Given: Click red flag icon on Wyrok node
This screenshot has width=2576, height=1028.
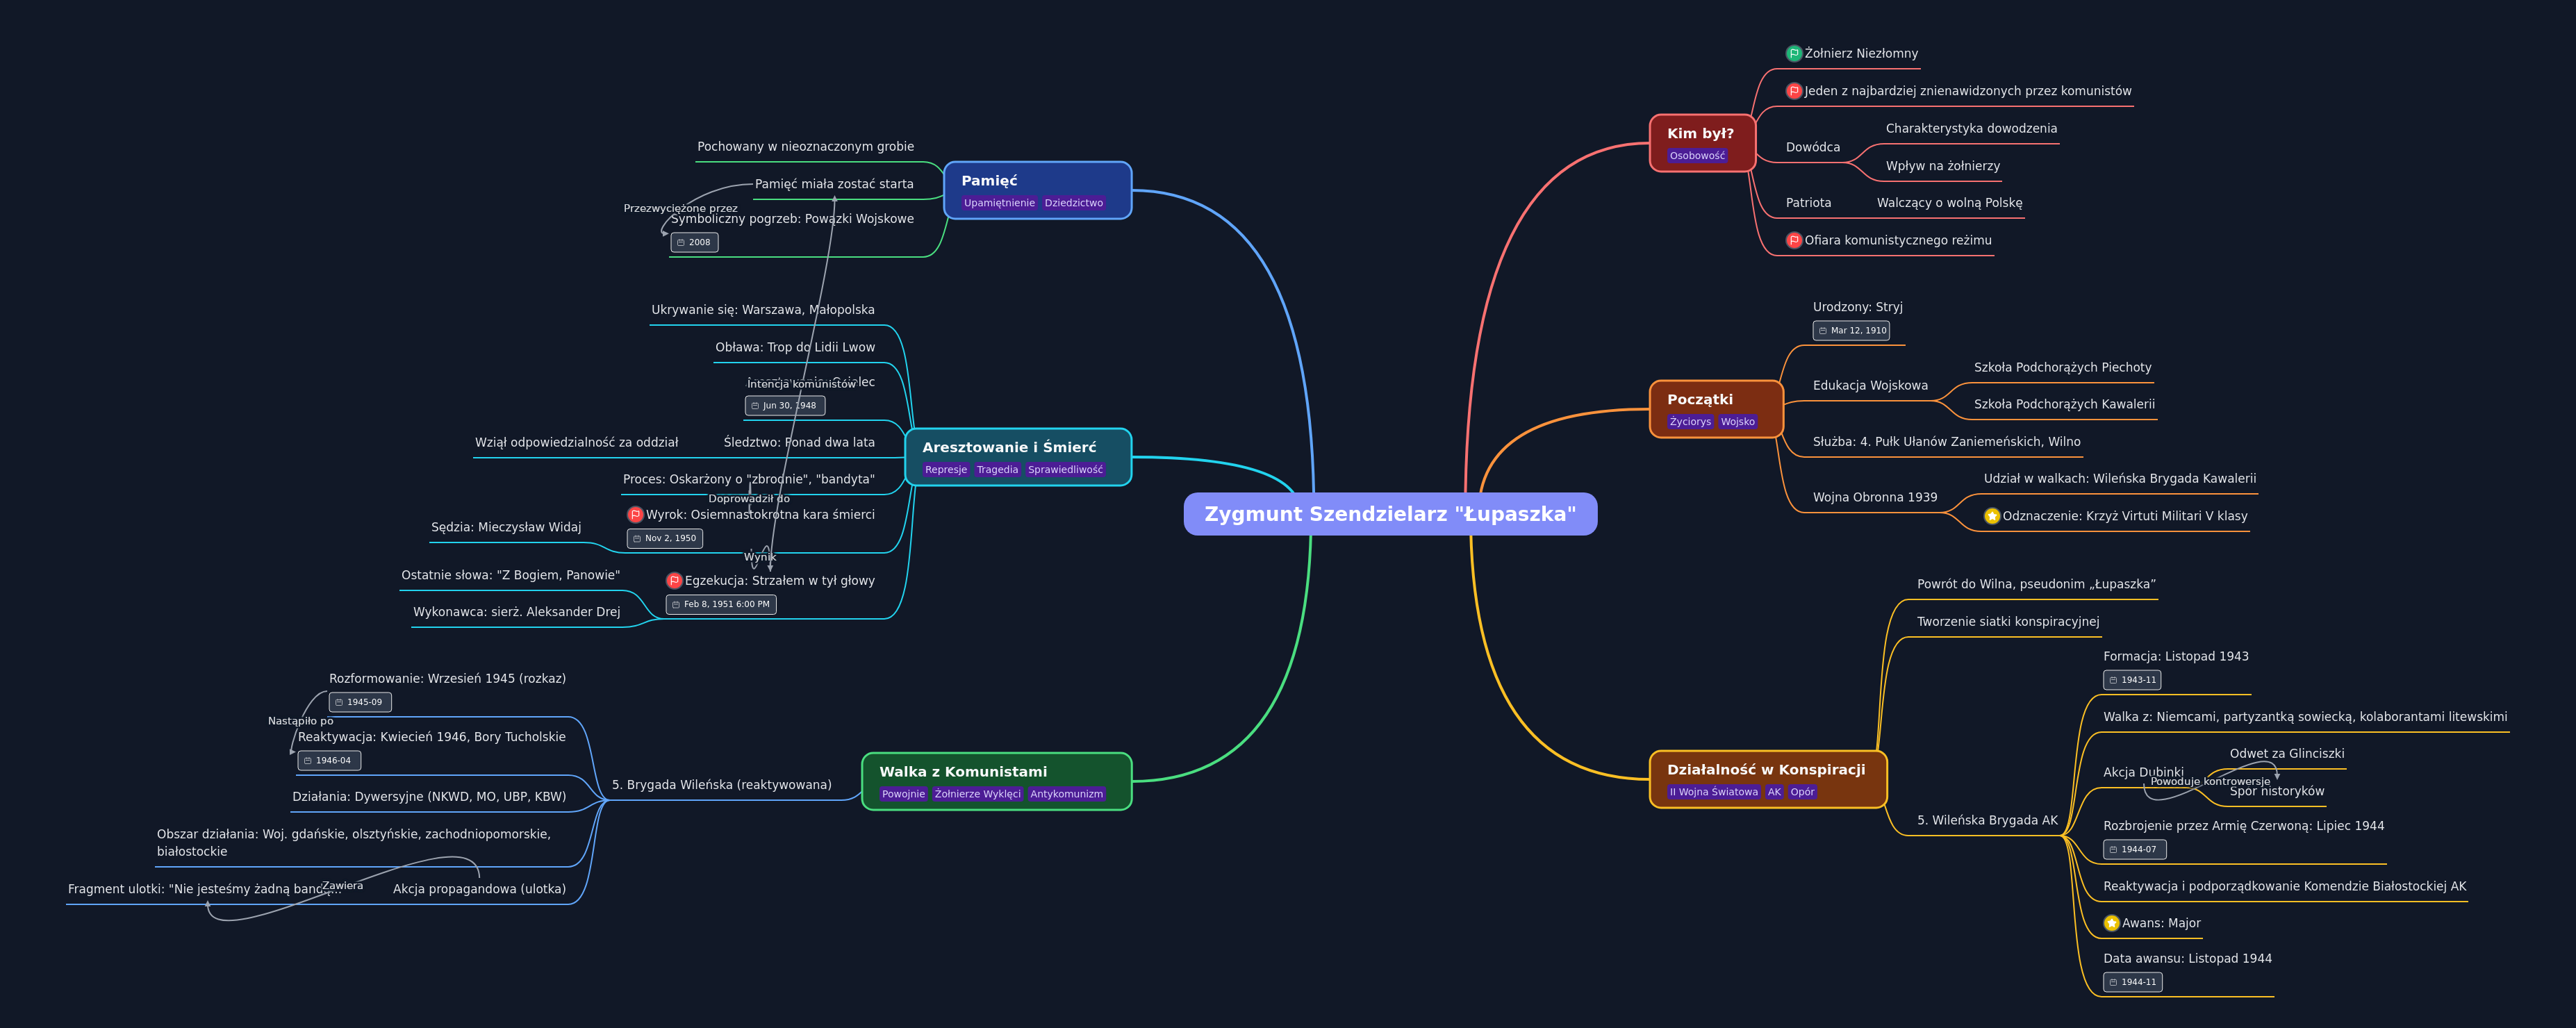Looking at the screenshot, I should (635, 515).
